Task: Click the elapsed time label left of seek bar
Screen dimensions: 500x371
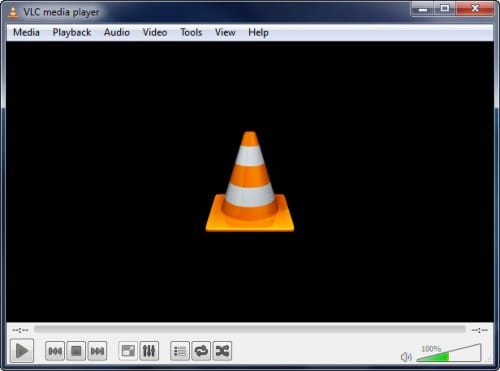Action: [x=20, y=330]
